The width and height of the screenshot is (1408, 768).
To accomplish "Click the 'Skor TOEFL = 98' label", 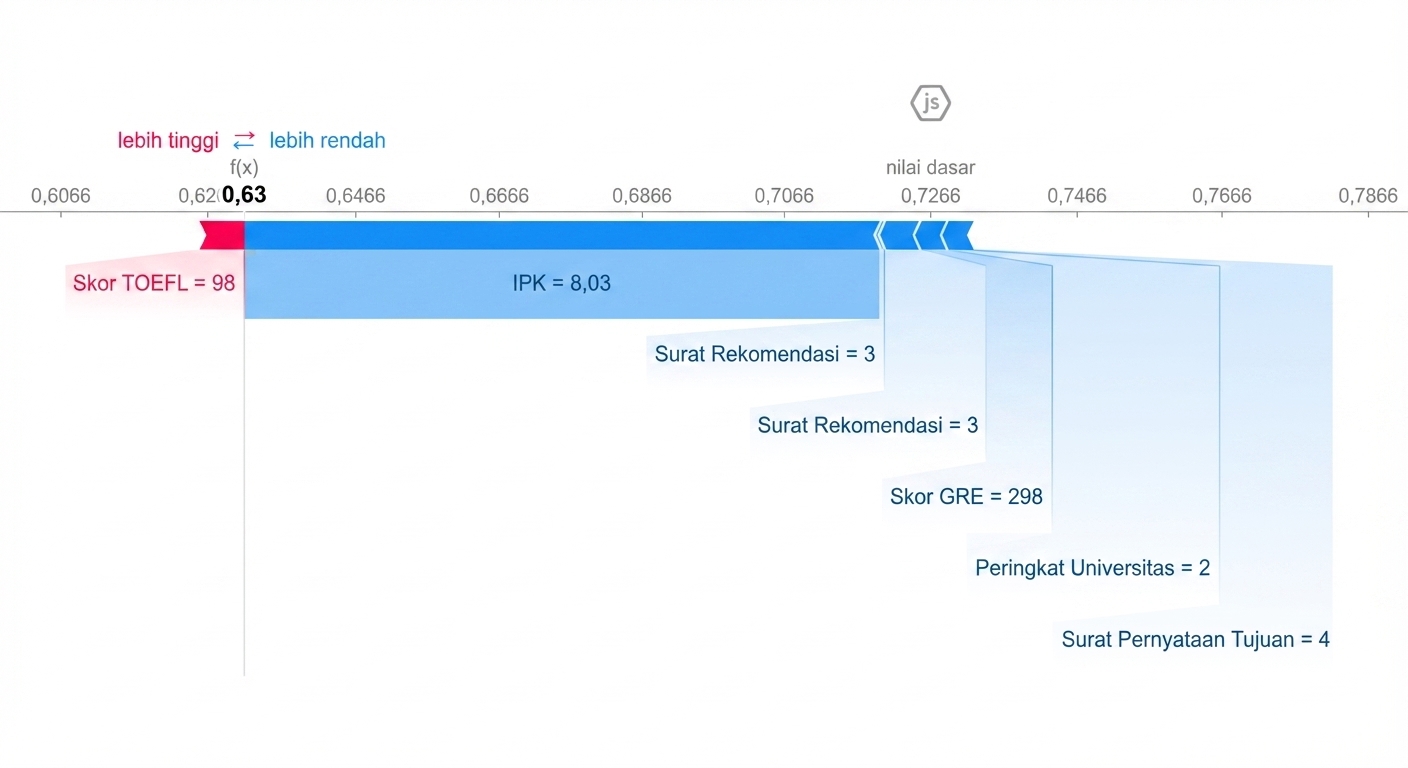I will 154,283.
